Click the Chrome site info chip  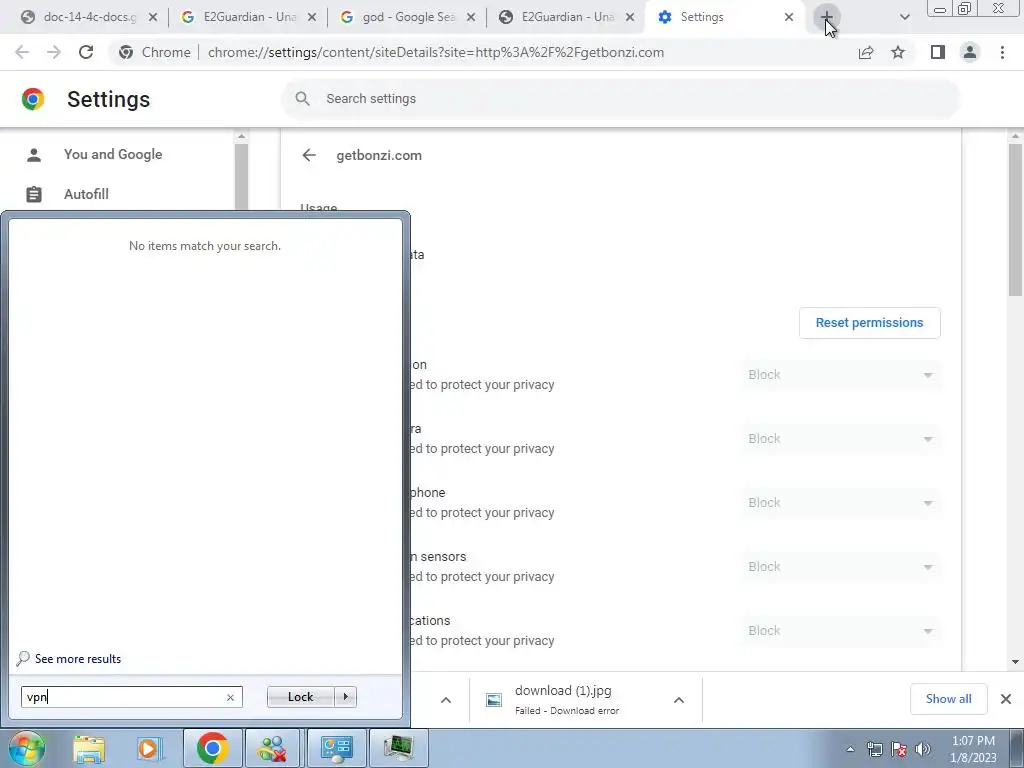(x=155, y=52)
